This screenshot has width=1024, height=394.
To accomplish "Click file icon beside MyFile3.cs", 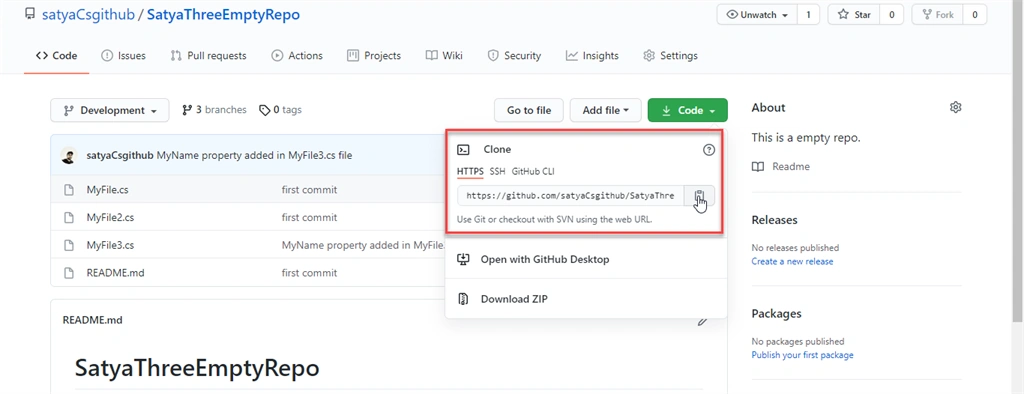I will pyautogui.click(x=69, y=246).
